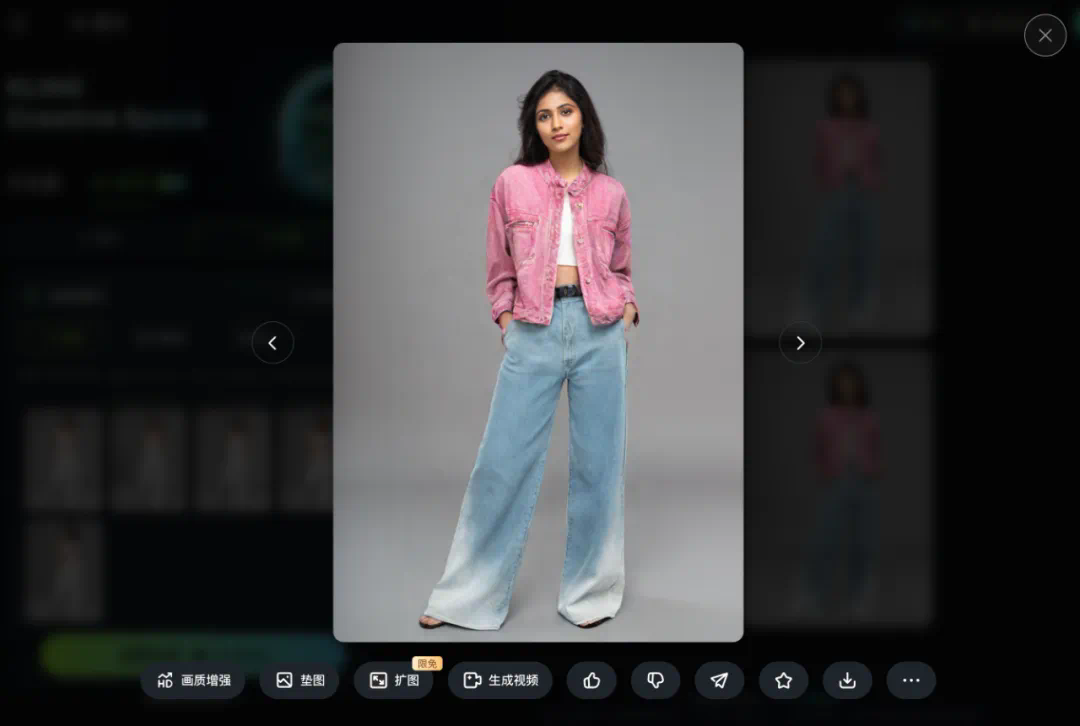Click the HD icon within 画质增强
Image resolution: width=1080 pixels, height=726 pixels.
pos(165,681)
